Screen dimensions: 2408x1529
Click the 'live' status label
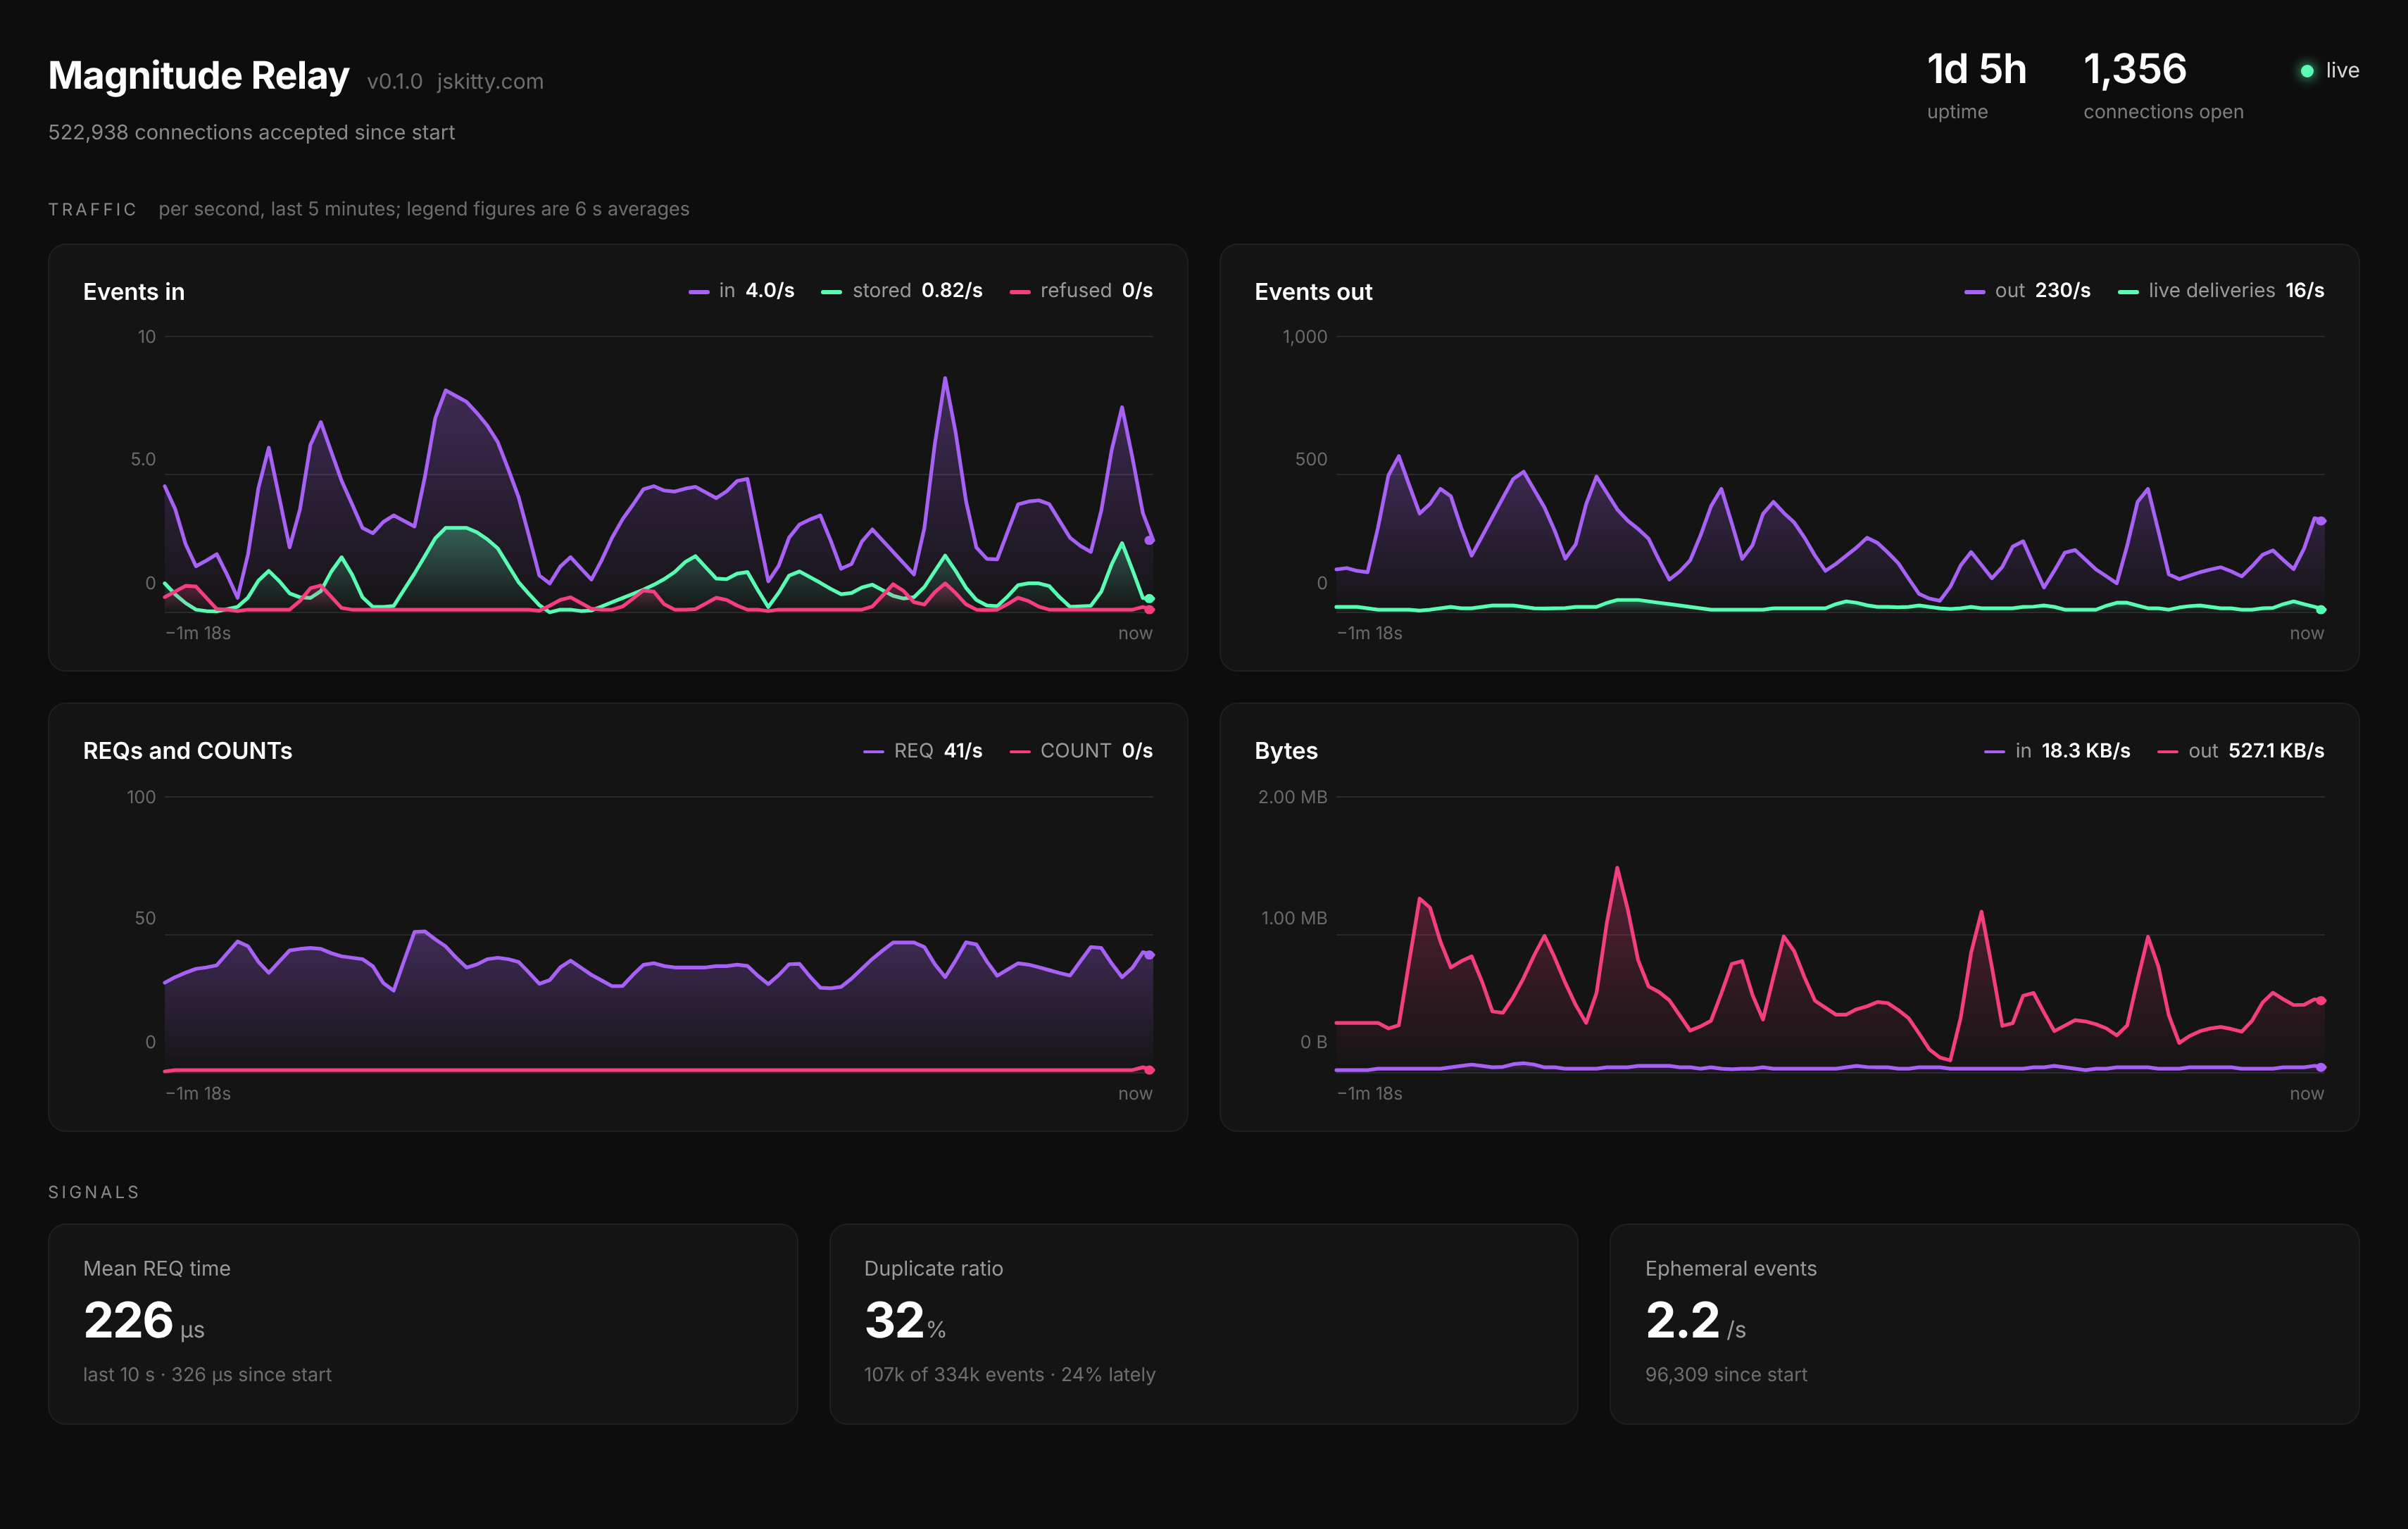(x=2342, y=71)
